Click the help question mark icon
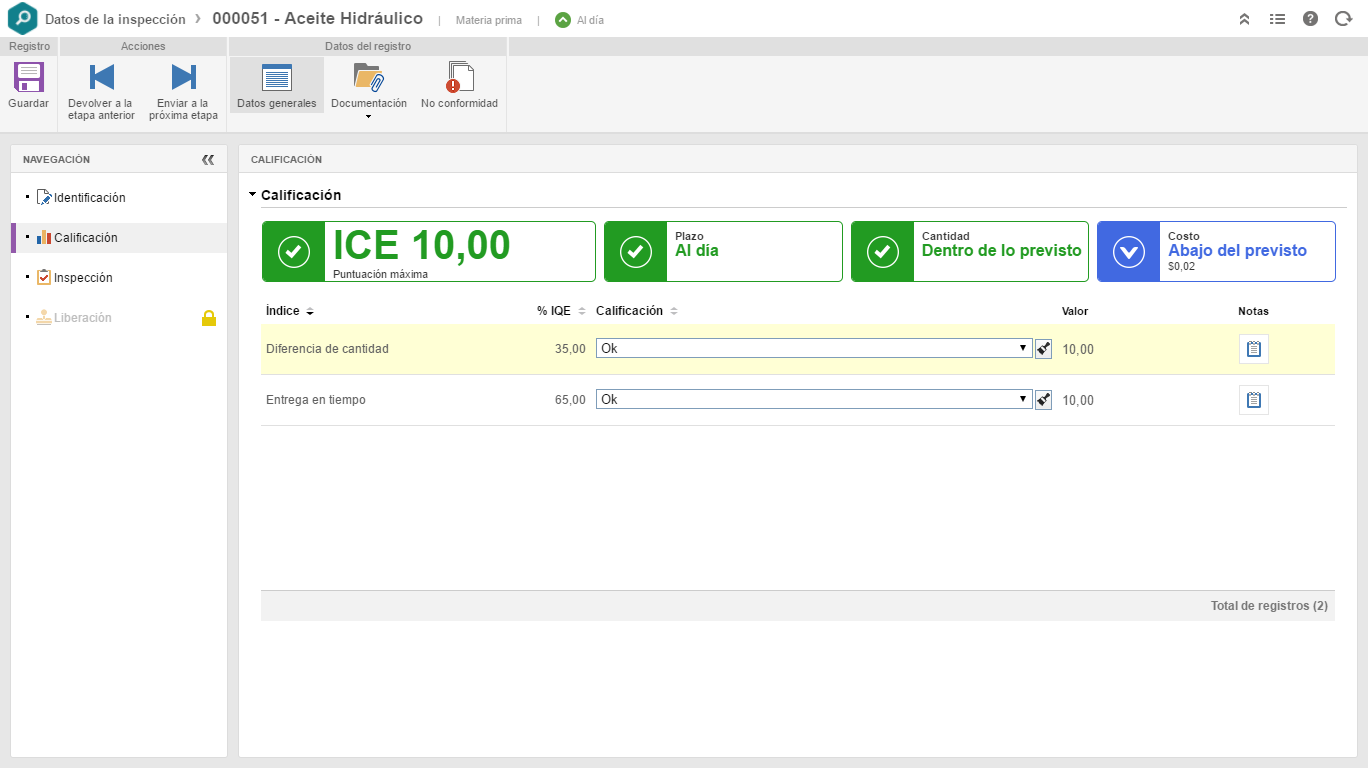Screen dimensions: 1368x768 1310,19
